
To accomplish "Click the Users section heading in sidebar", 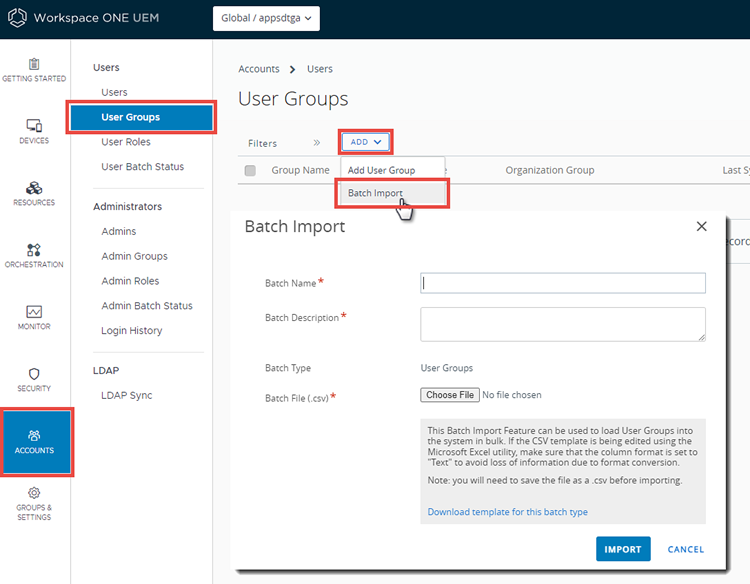I will point(106,67).
